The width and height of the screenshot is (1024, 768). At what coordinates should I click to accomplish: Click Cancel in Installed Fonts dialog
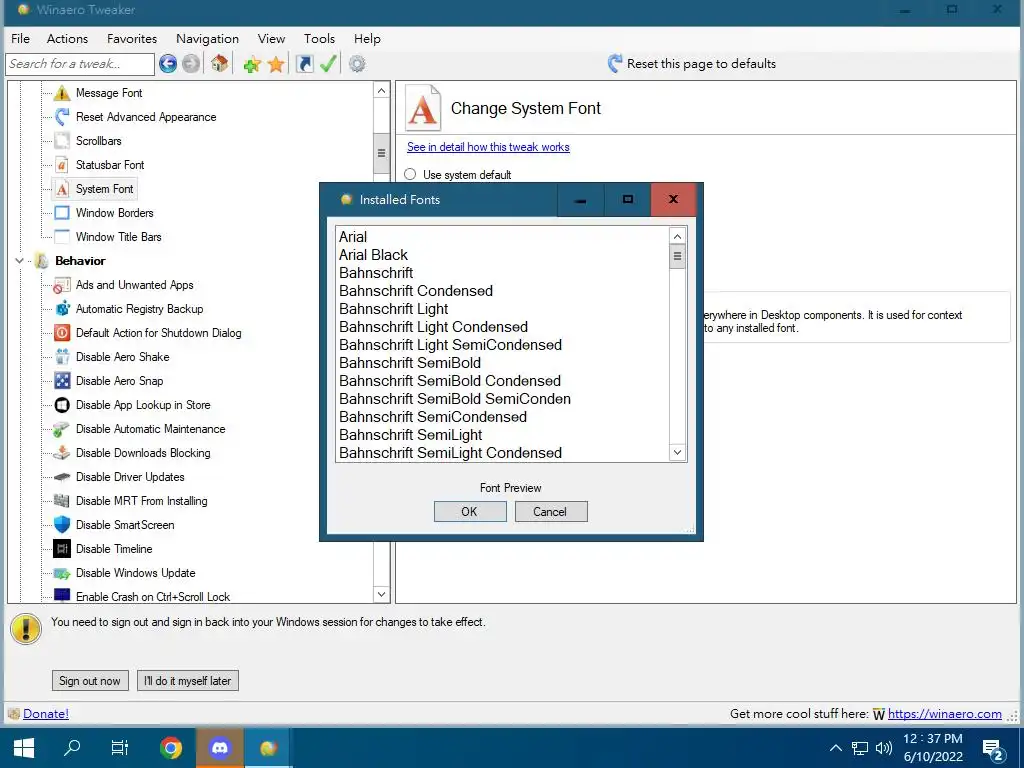pos(551,511)
